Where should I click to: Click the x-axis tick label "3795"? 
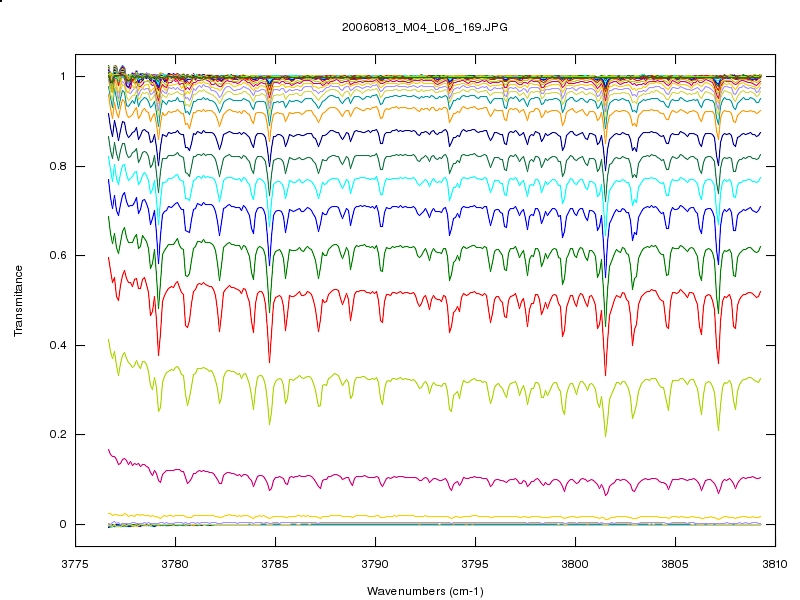click(x=475, y=564)
